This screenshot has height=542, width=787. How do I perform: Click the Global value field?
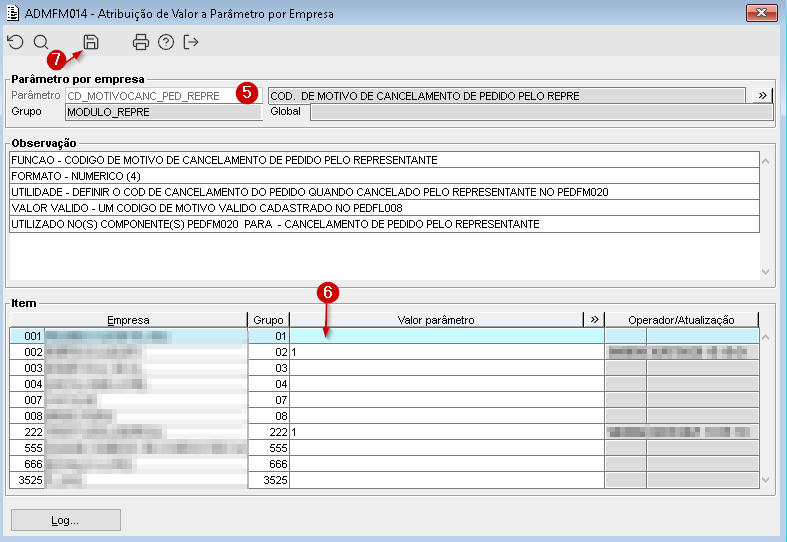pyautogui.click(x=542, y=112)
